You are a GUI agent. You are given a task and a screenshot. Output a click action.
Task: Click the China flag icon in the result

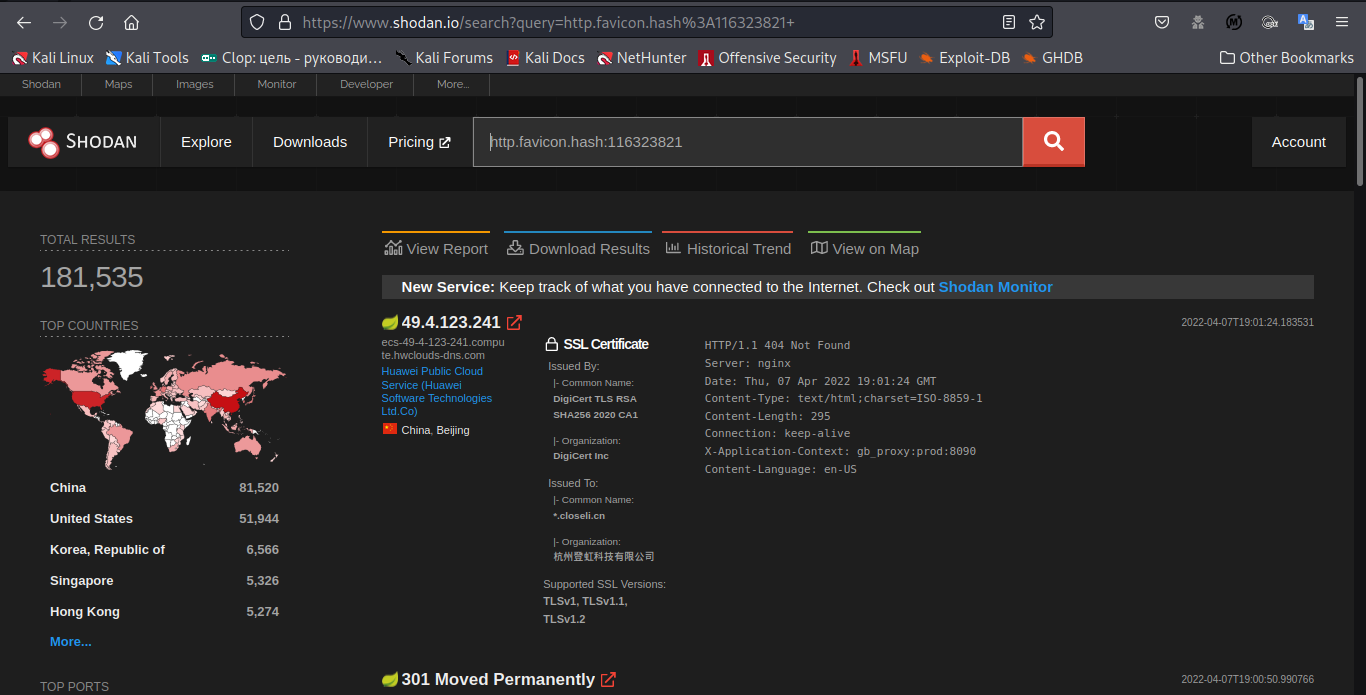pos(390,429)
